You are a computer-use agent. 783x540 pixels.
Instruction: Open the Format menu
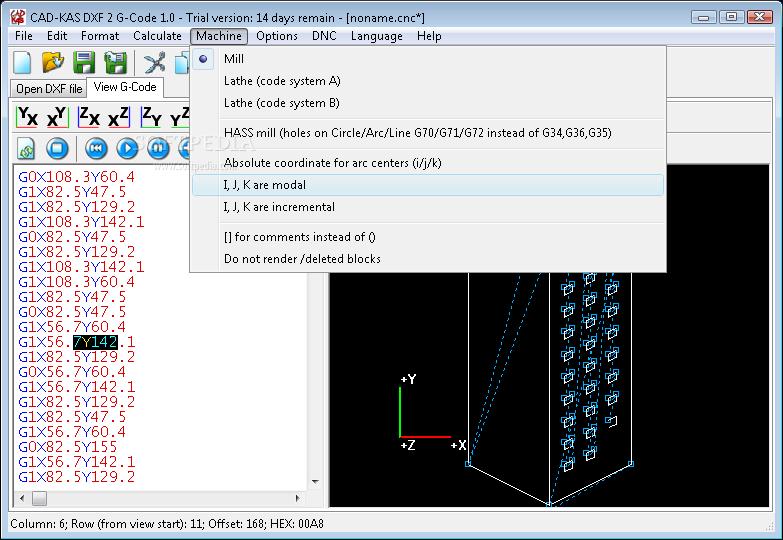100,36
